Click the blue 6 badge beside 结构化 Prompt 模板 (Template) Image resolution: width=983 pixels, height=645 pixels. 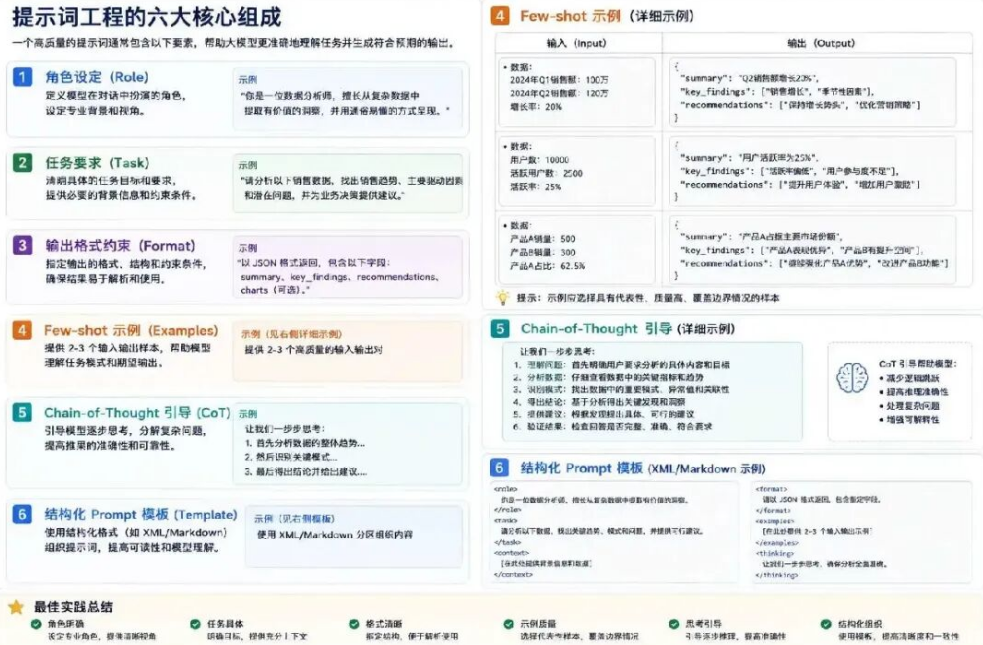click(22, 515)
